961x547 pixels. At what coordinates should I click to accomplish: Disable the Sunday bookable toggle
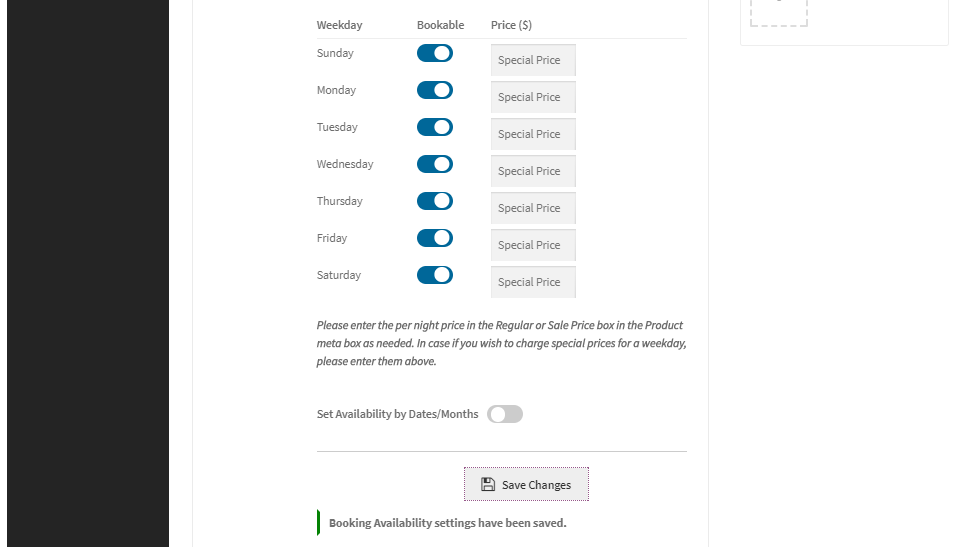click(435, 53)
